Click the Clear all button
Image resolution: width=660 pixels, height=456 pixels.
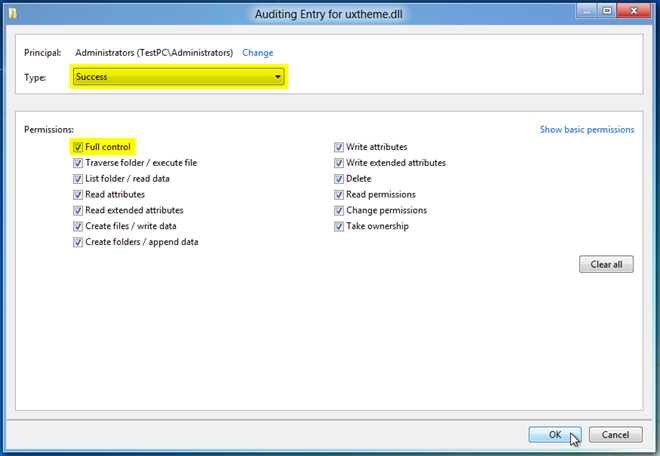pyautogui.click(x=606, y=264)
